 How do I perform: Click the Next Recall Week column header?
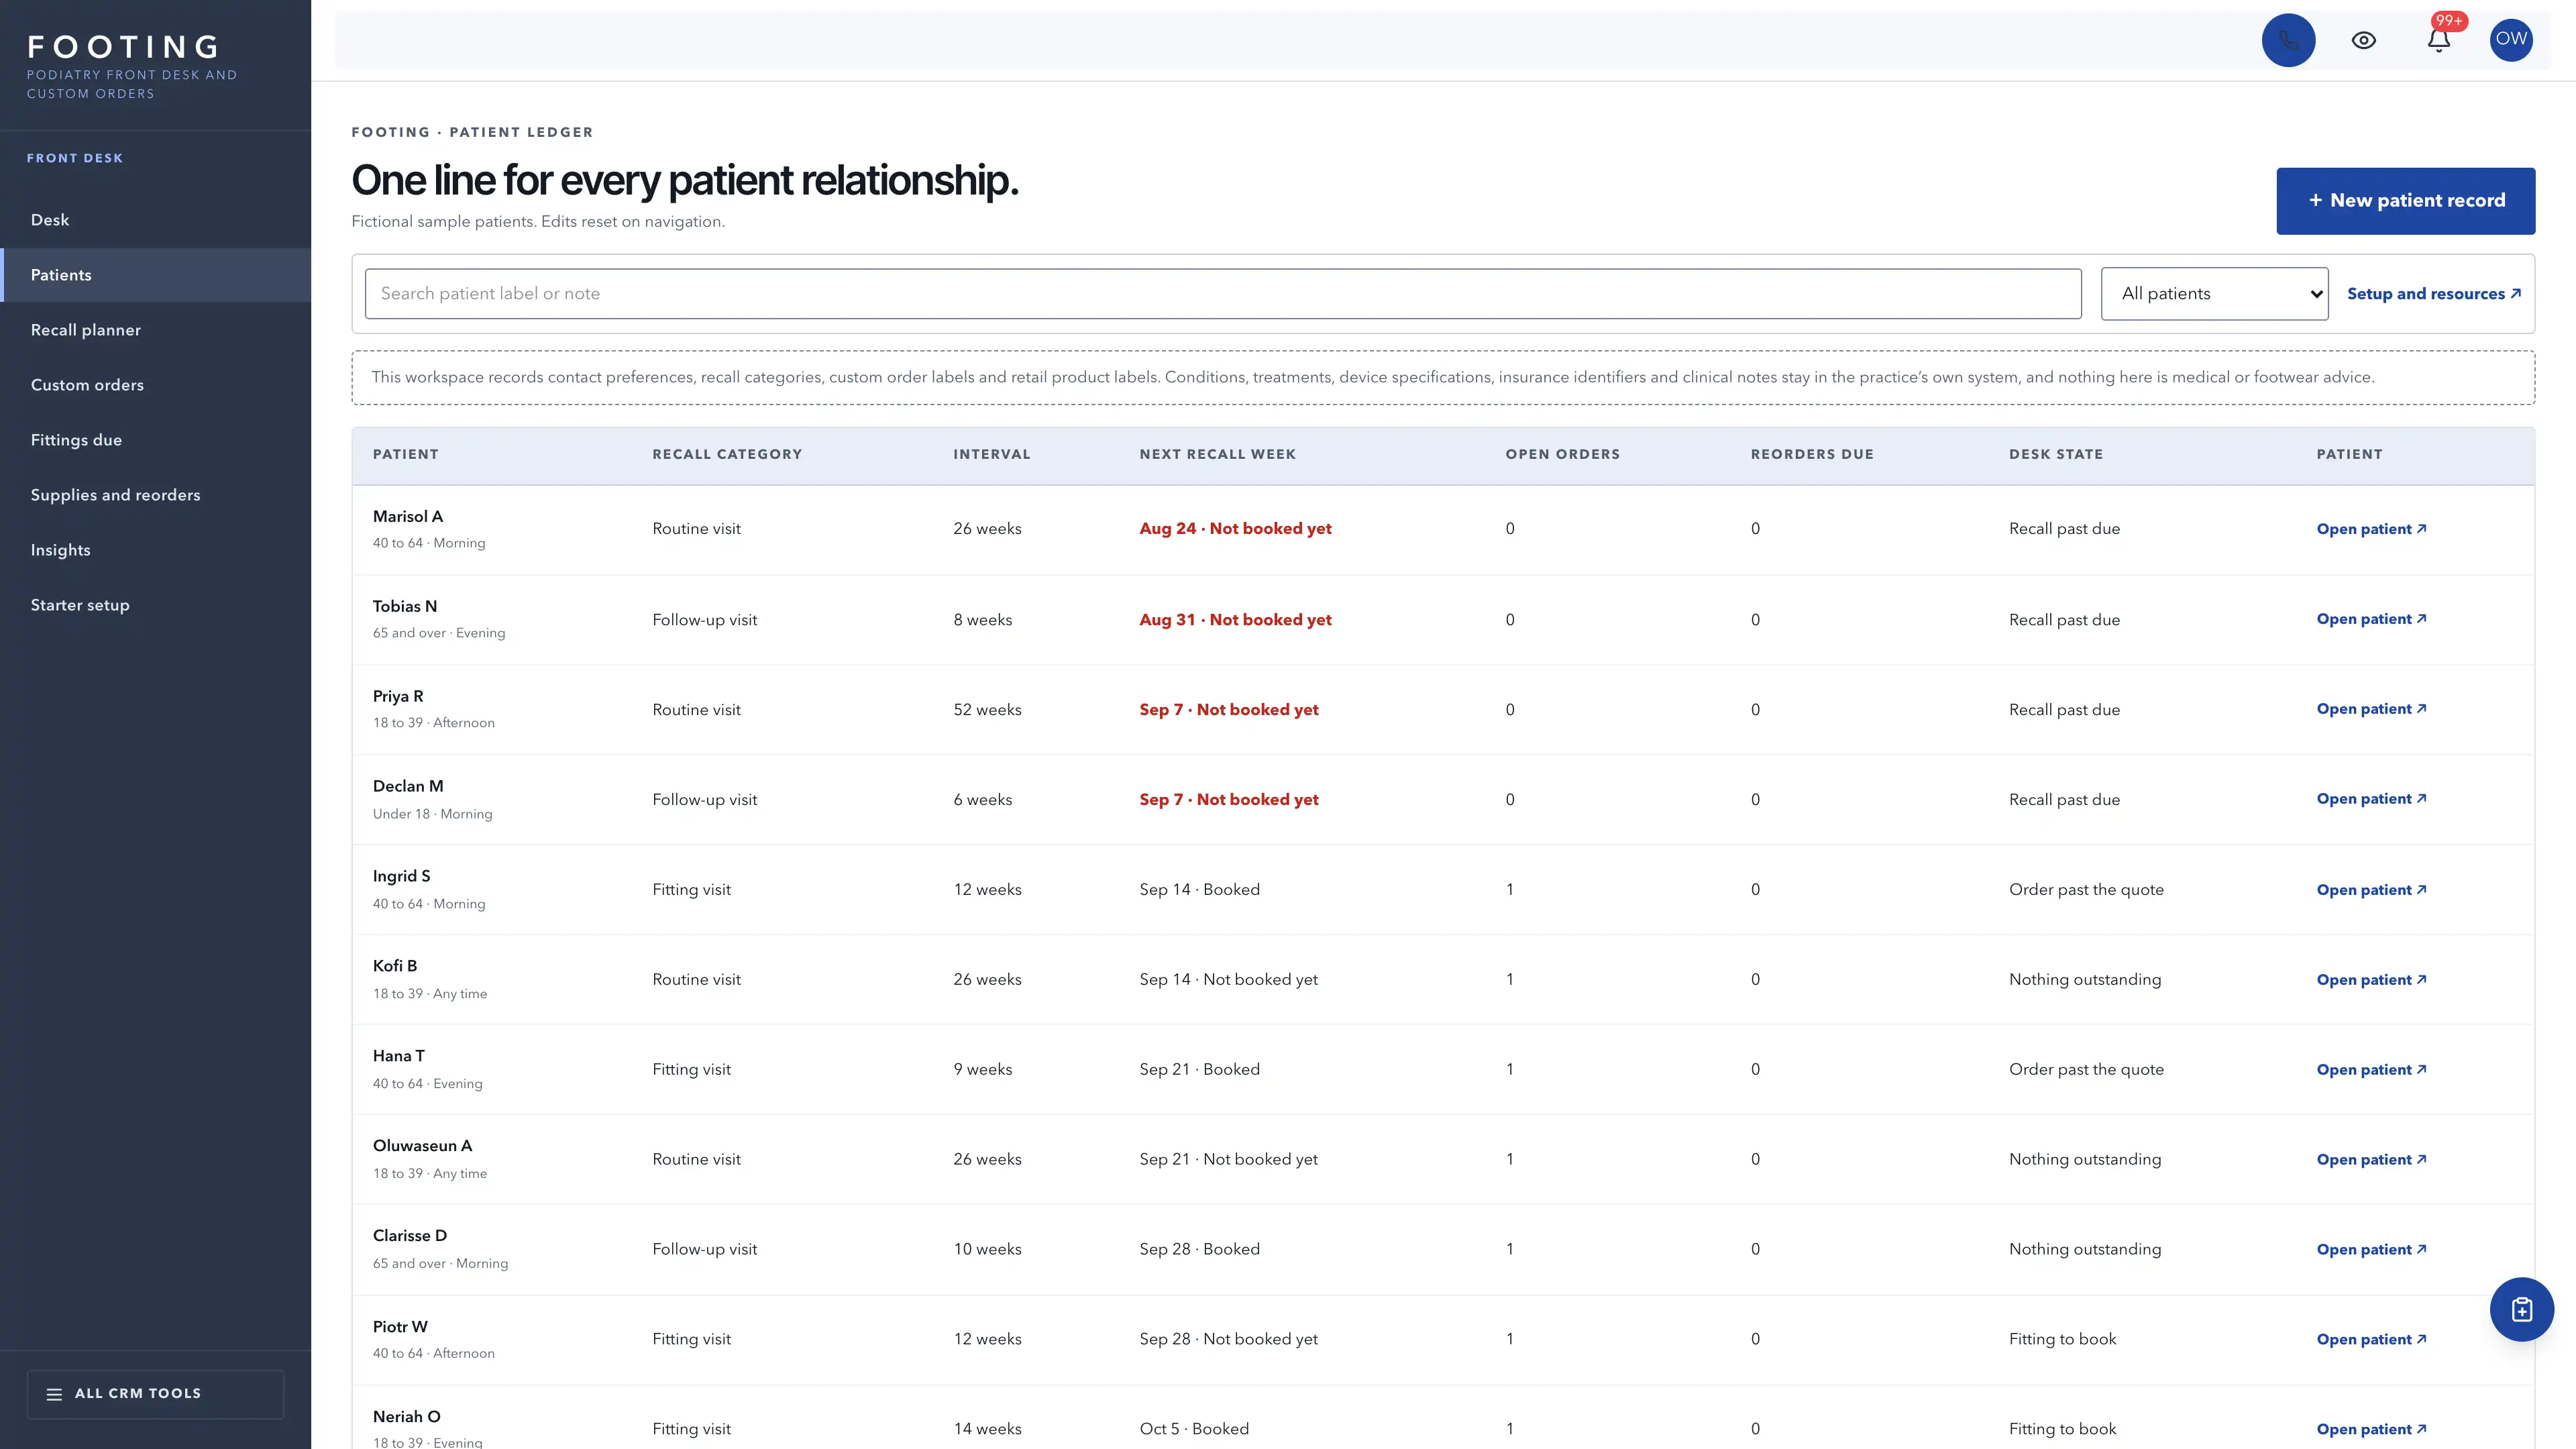coord(1217,454)
